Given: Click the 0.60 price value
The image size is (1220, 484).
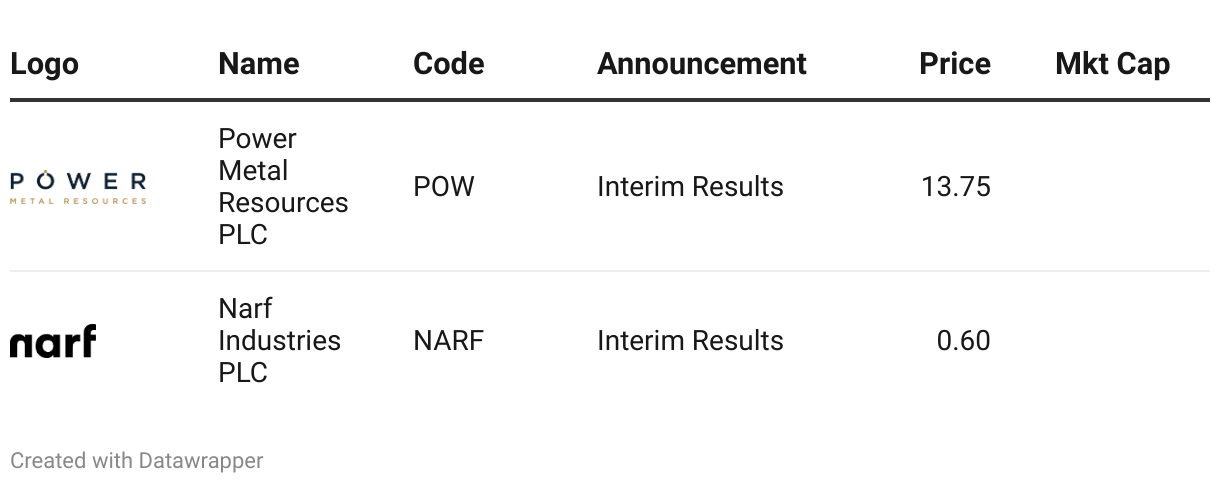Looking at the screenshot, I should 963,341.
